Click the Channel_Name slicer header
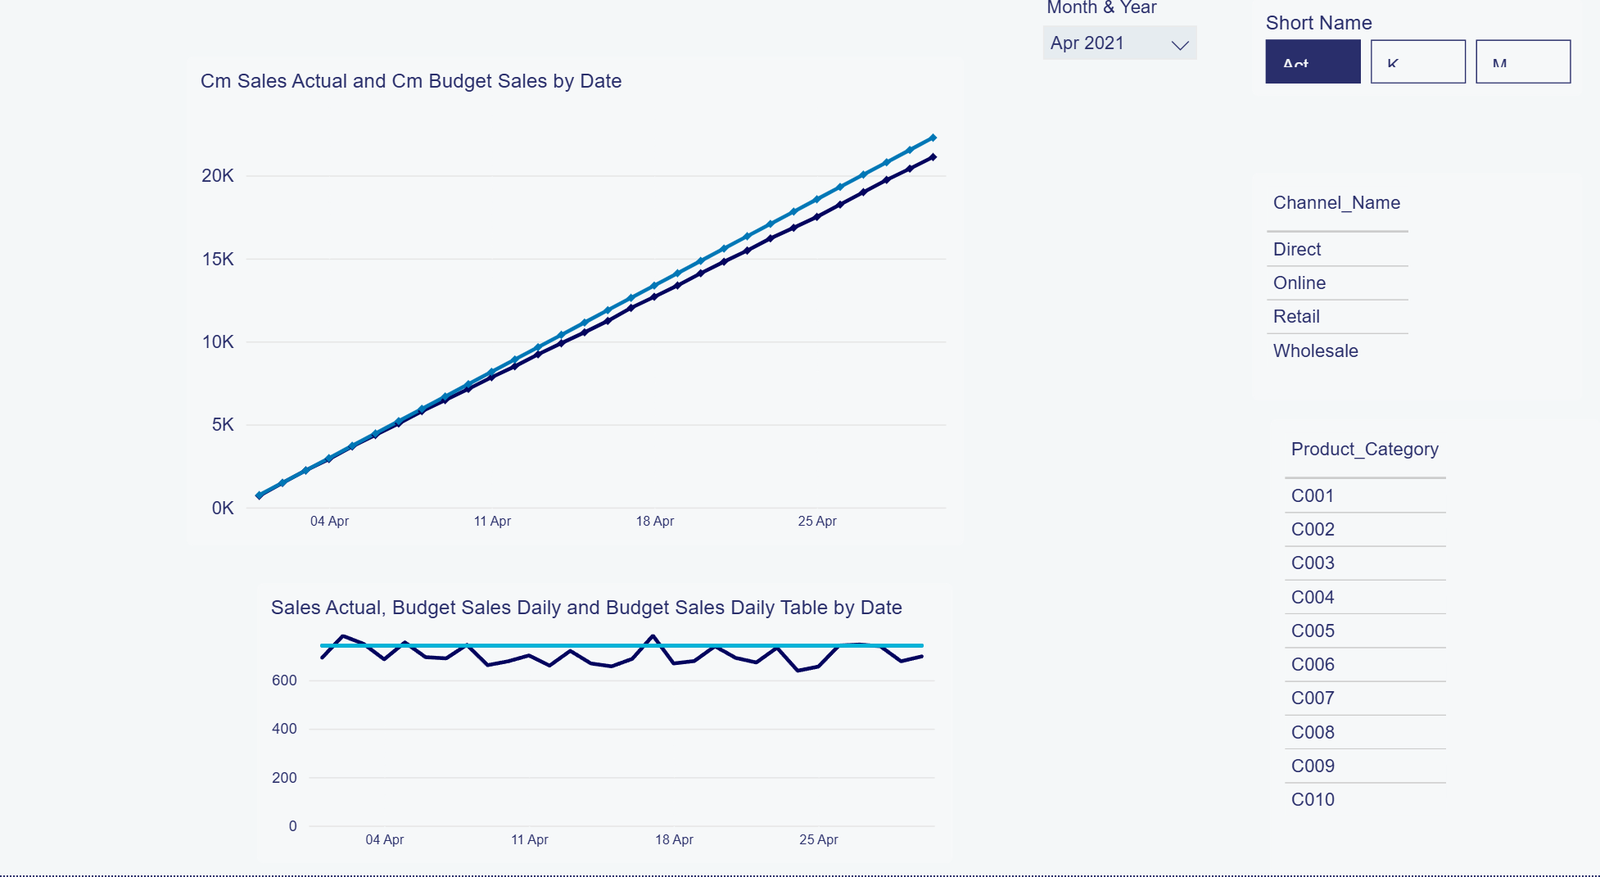The image size is (1600, 877). tap(1337, 203)
